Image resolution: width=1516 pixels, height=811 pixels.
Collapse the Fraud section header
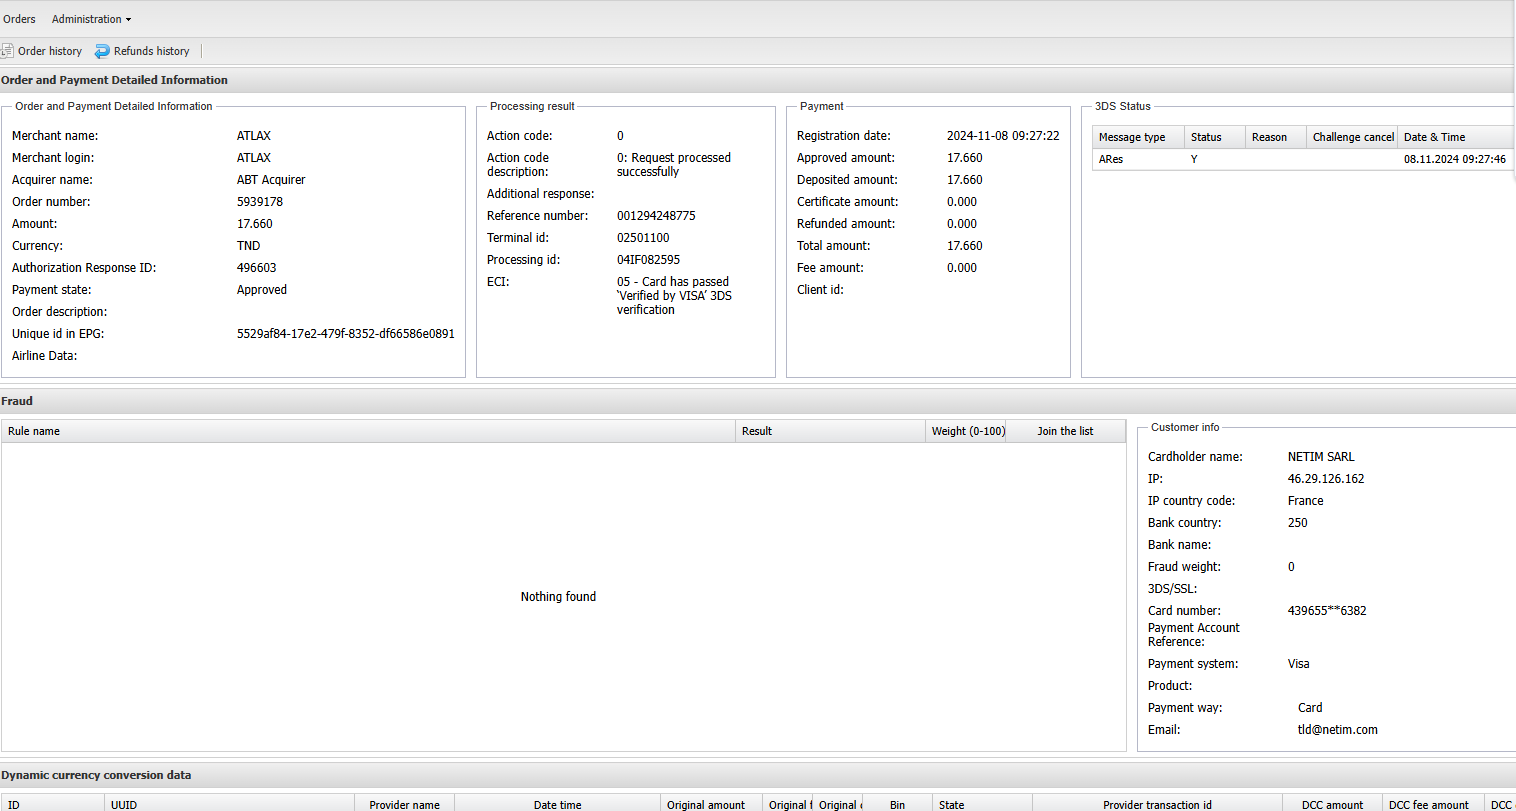click(x=17, y=401)
